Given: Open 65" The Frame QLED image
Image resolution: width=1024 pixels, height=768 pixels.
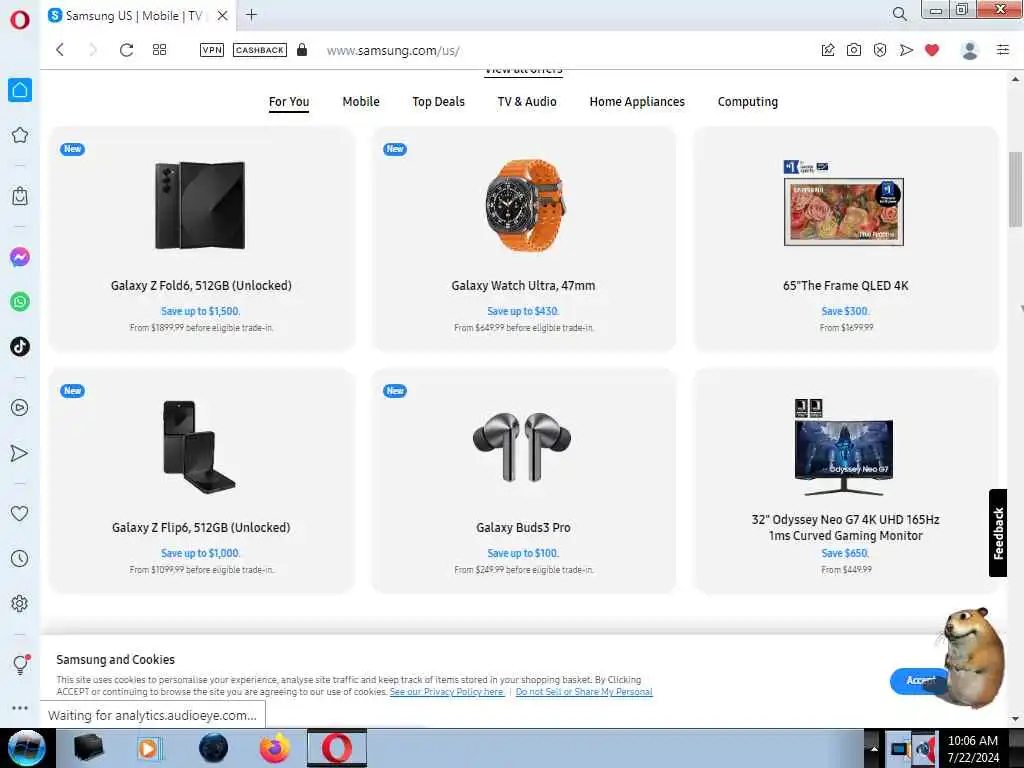Looking at the screenshot, I should point(844,204).
